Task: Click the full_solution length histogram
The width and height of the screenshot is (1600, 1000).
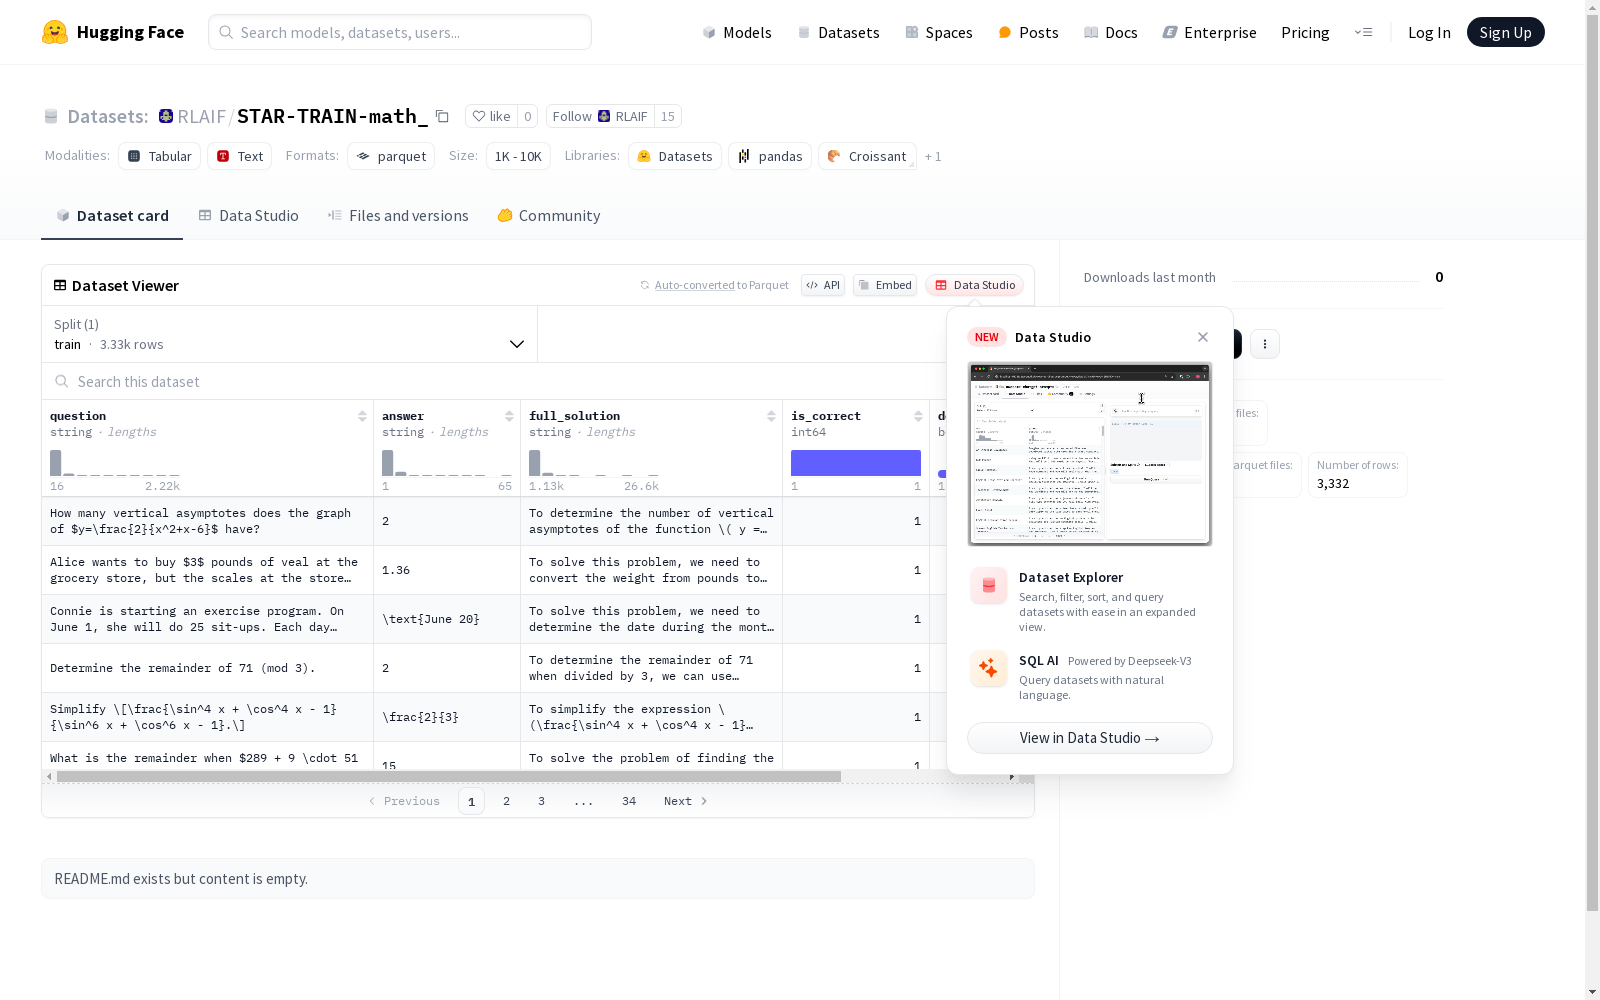Action: tap(594, 463)
